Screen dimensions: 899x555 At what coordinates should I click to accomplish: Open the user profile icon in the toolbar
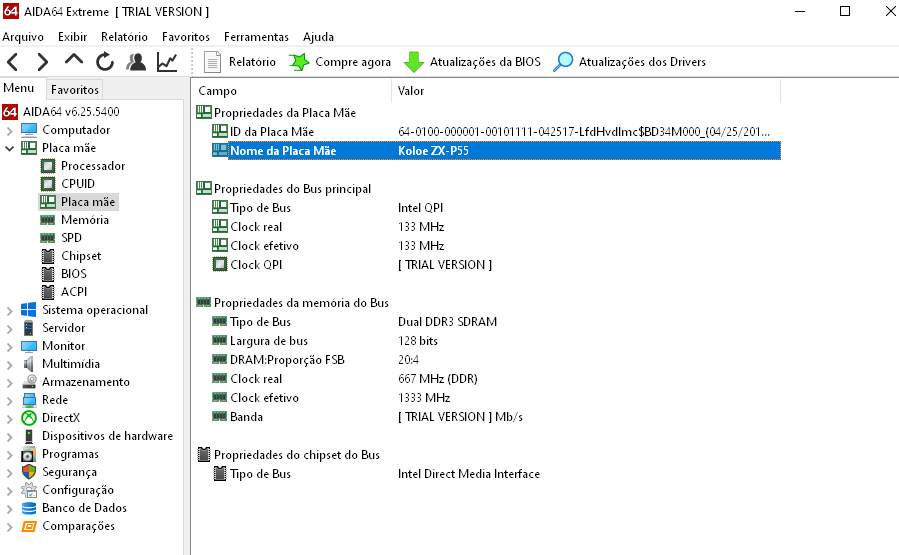(x=136, y=61)
